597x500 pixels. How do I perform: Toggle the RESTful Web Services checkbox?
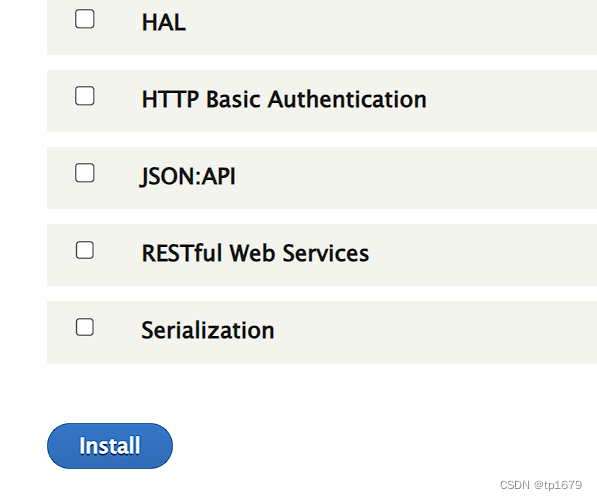click(x=85, y=250)
